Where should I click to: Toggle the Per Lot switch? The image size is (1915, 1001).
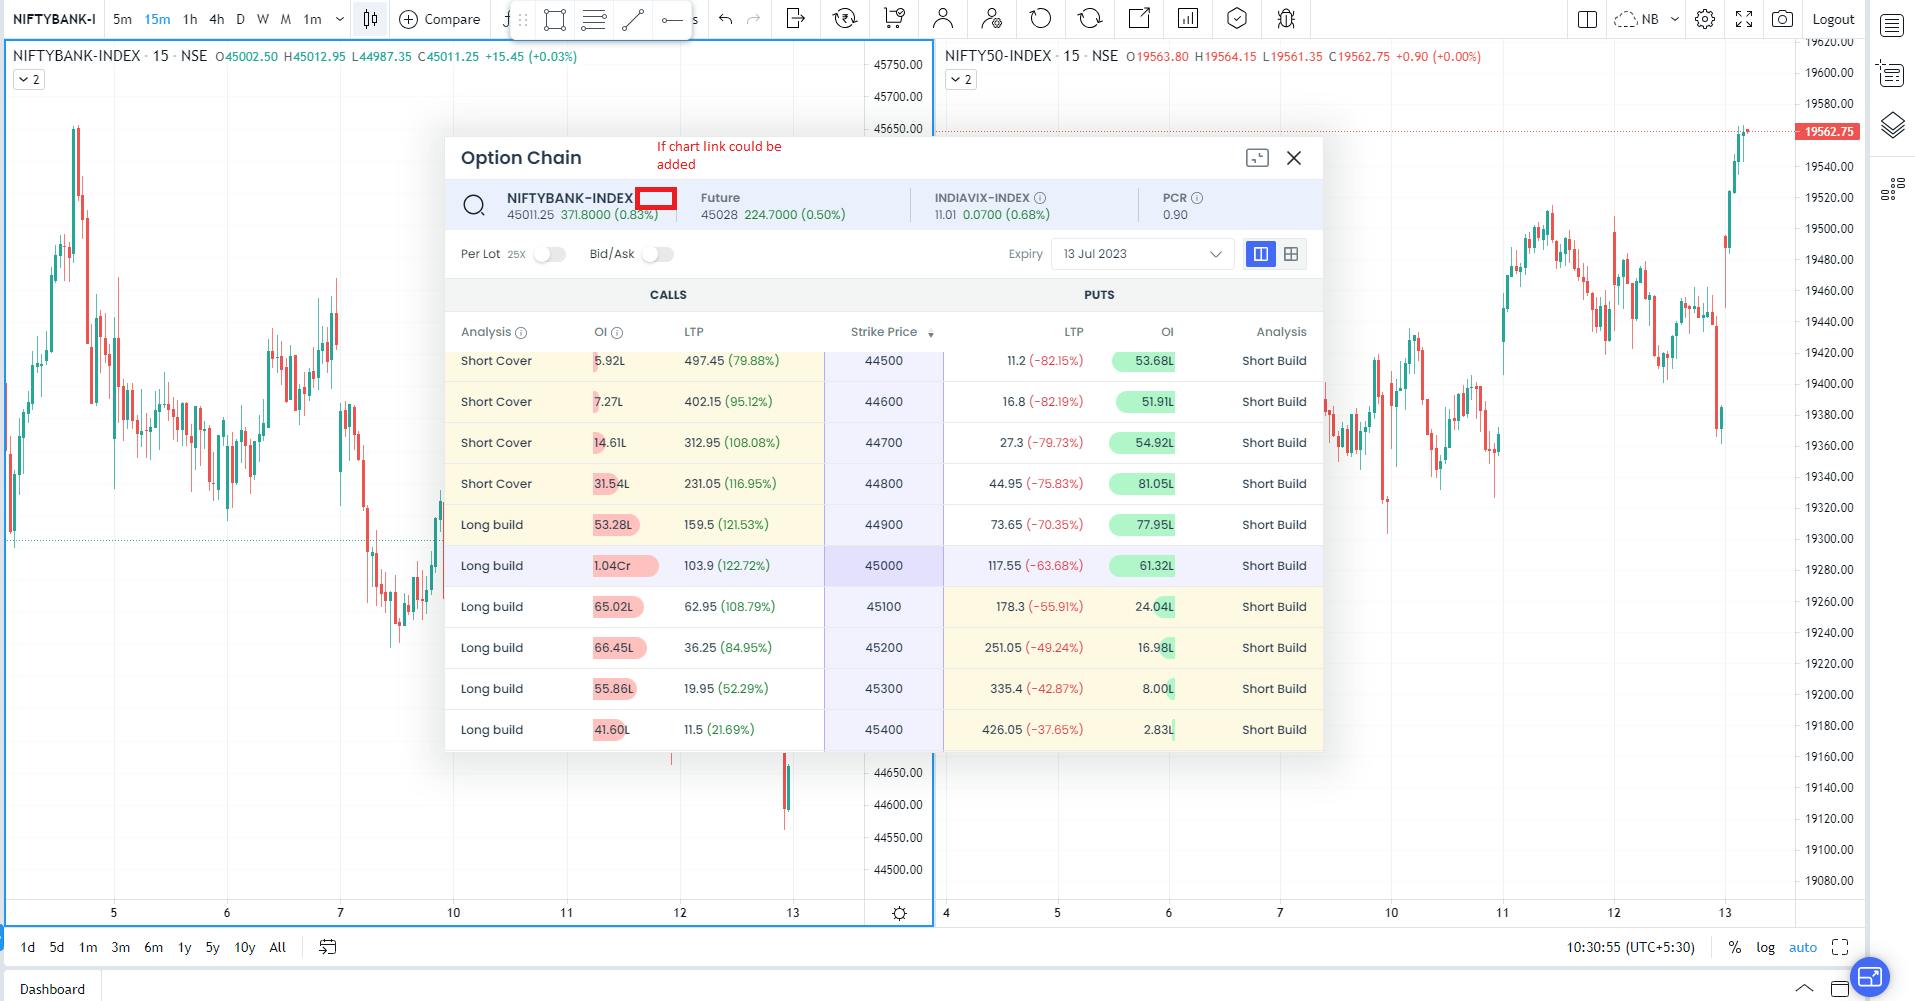[549, 254]
